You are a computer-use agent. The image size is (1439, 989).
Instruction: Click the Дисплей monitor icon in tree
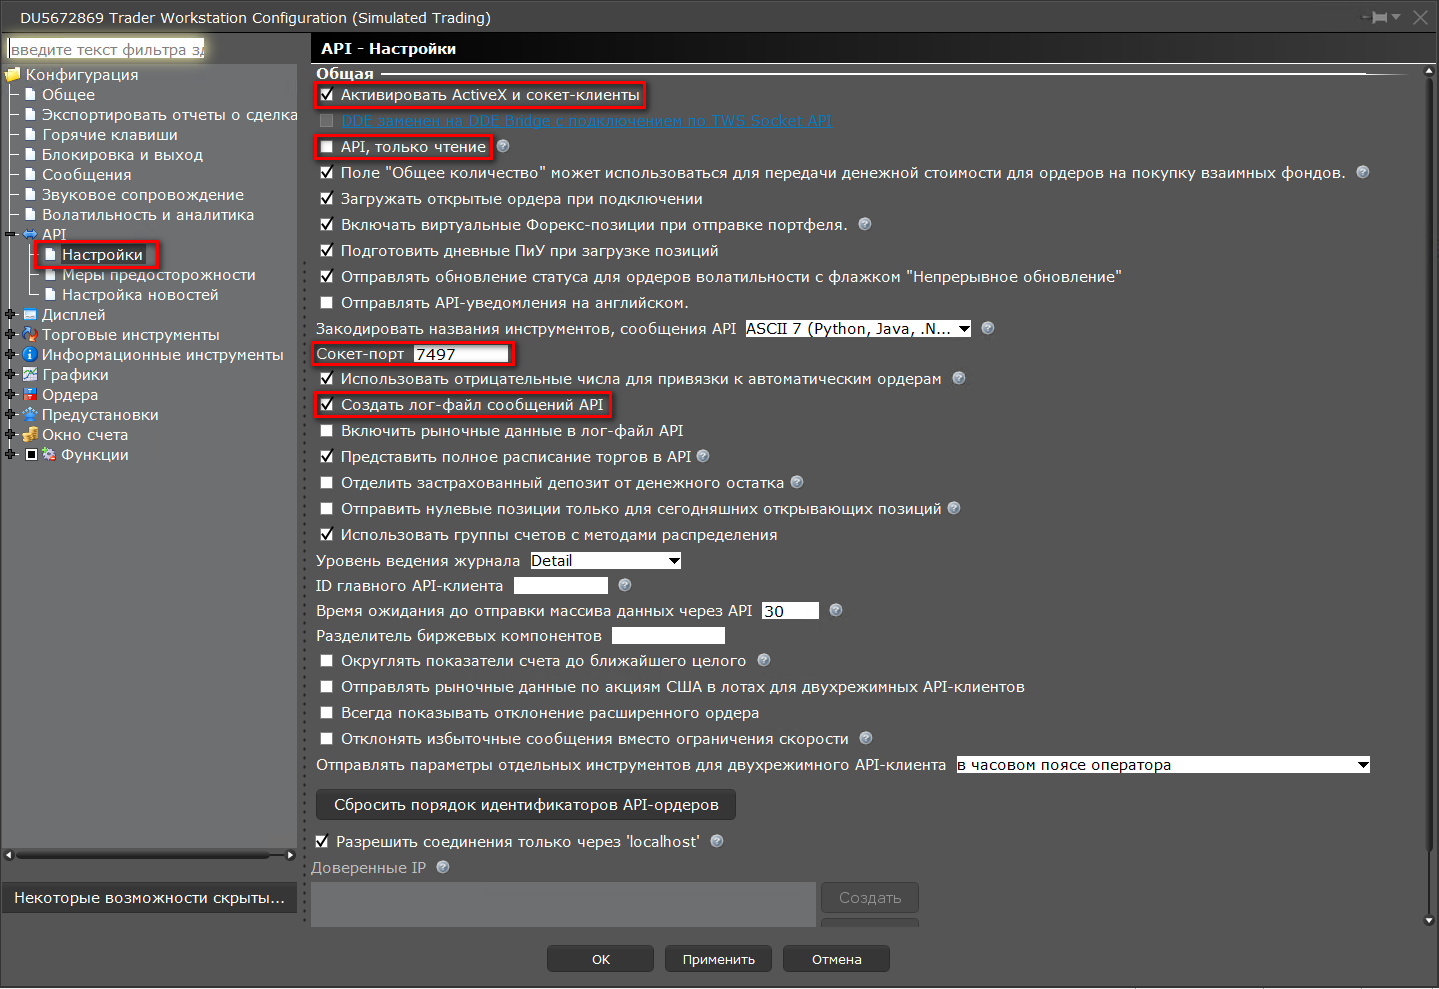pyautogui.click(x=30, y=314)
